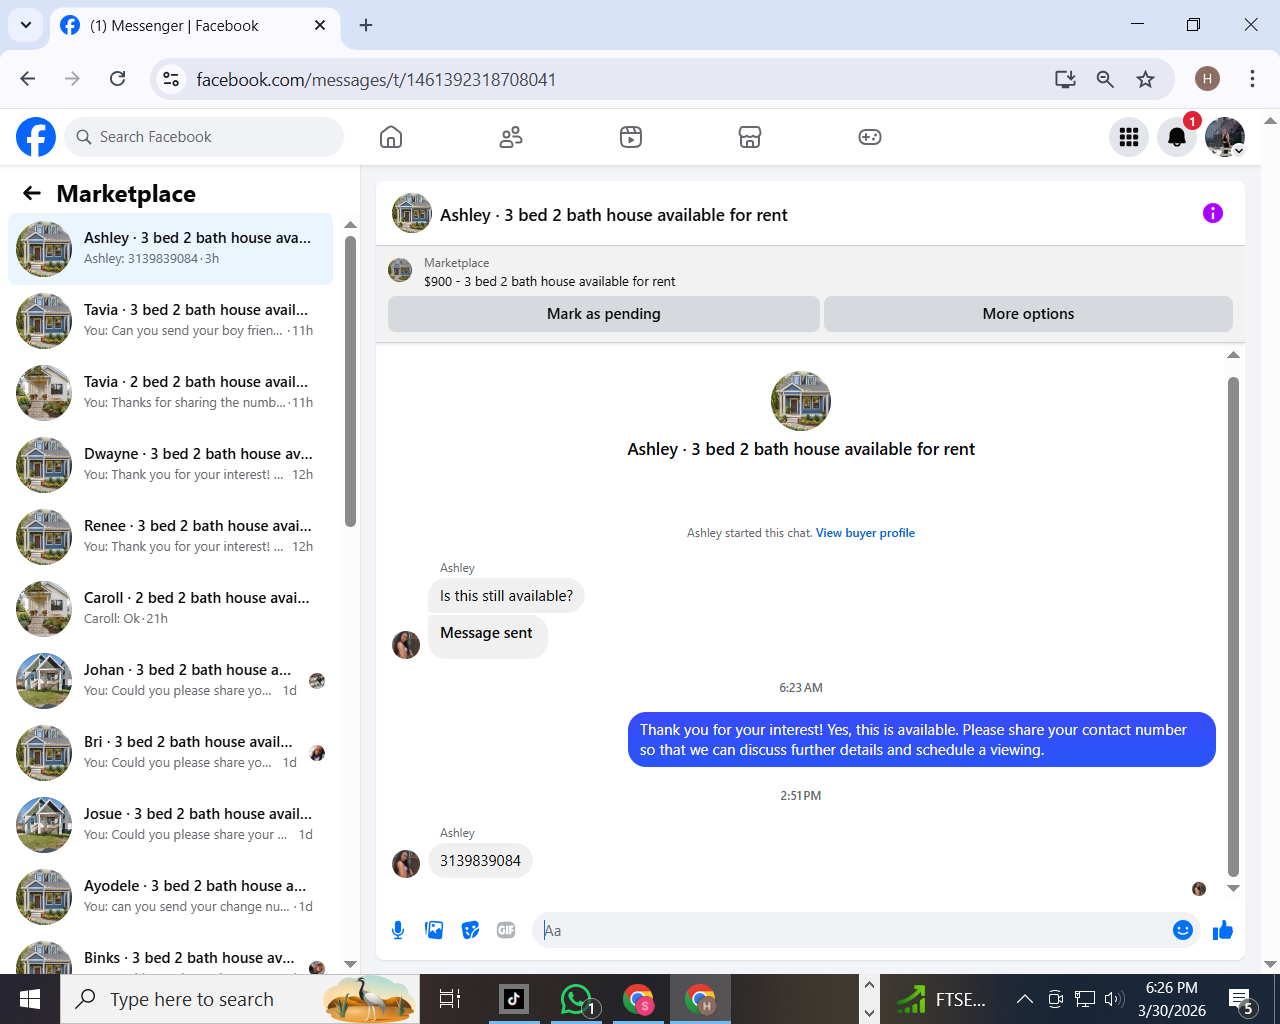
Task: Open the Renee conversation
Action: click(170, 536)
